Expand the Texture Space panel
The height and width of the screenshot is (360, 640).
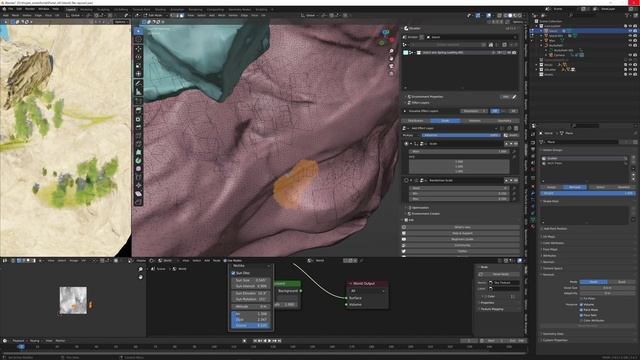[552, 268]
